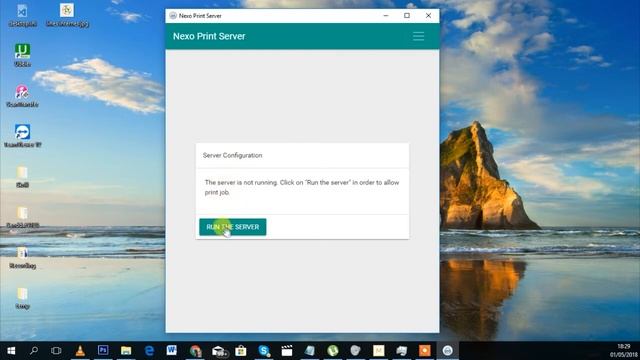The image size is (640, 360).
Task: Close the Nexo Print Server window
Action: tap(428, 16)
